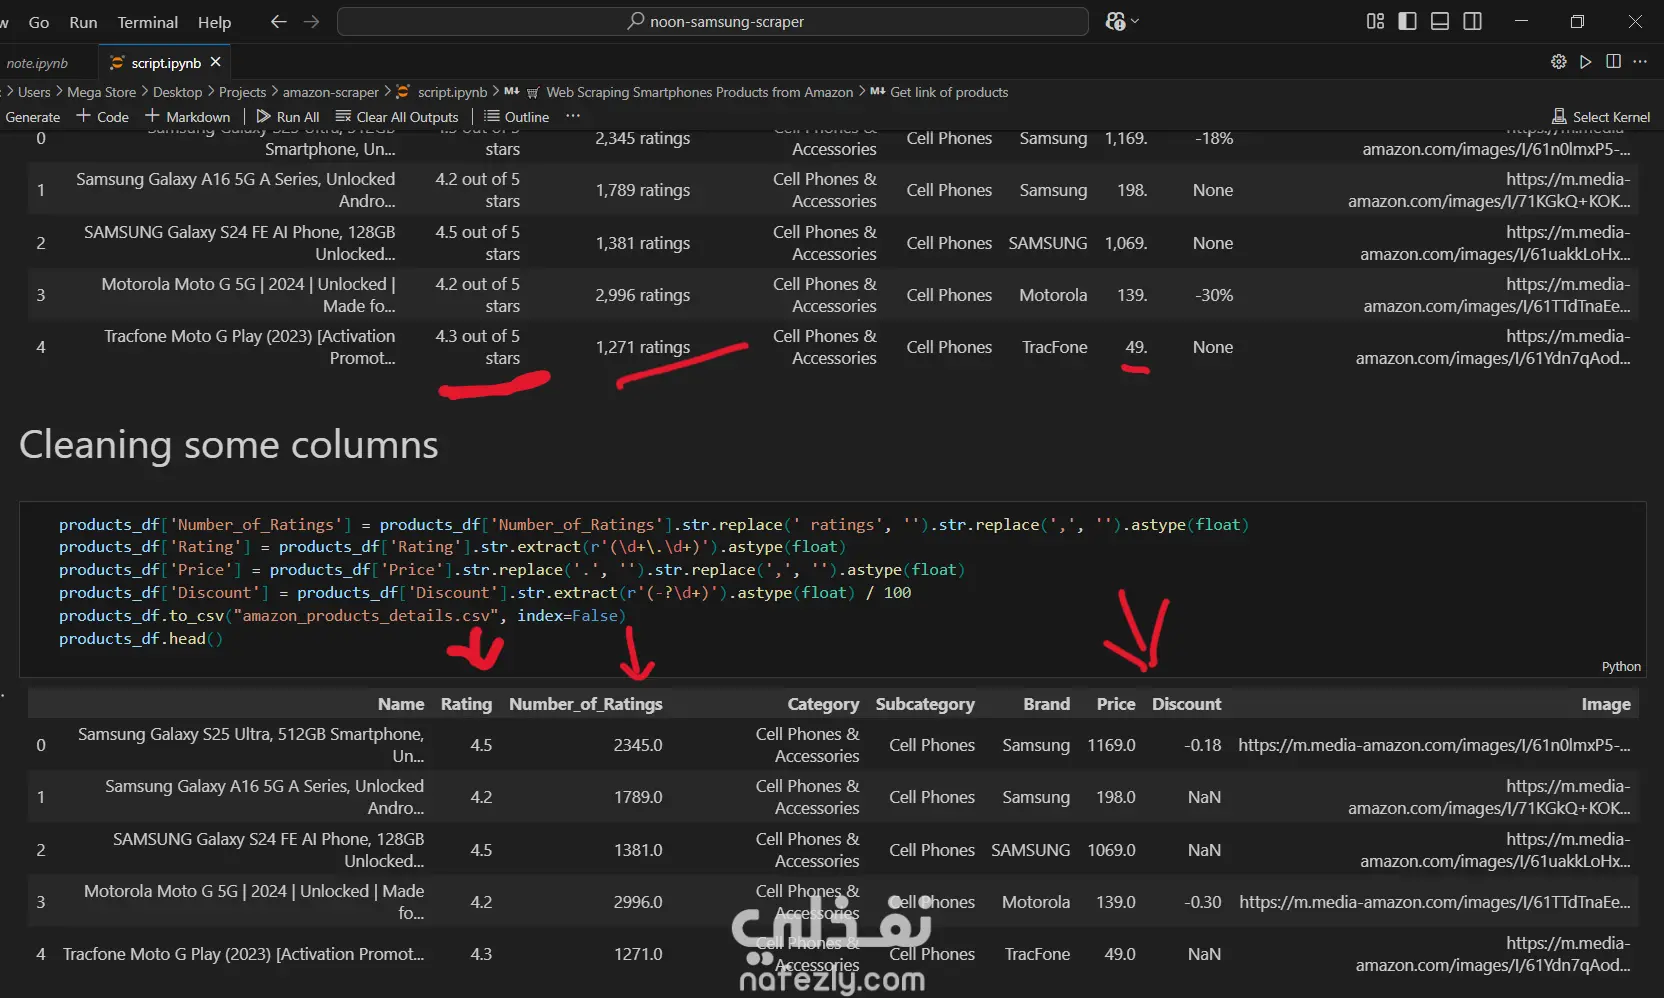Click the to_csv code line
This screenshot has width=1664, height=998.
[342, 615]
